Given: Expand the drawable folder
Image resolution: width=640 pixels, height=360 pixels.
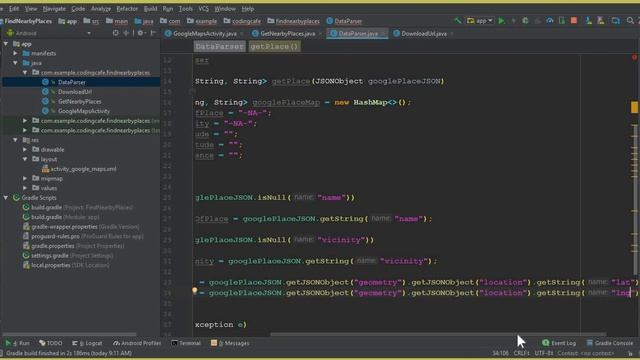Looking at the screenshot, I should (x=25, y=149).
